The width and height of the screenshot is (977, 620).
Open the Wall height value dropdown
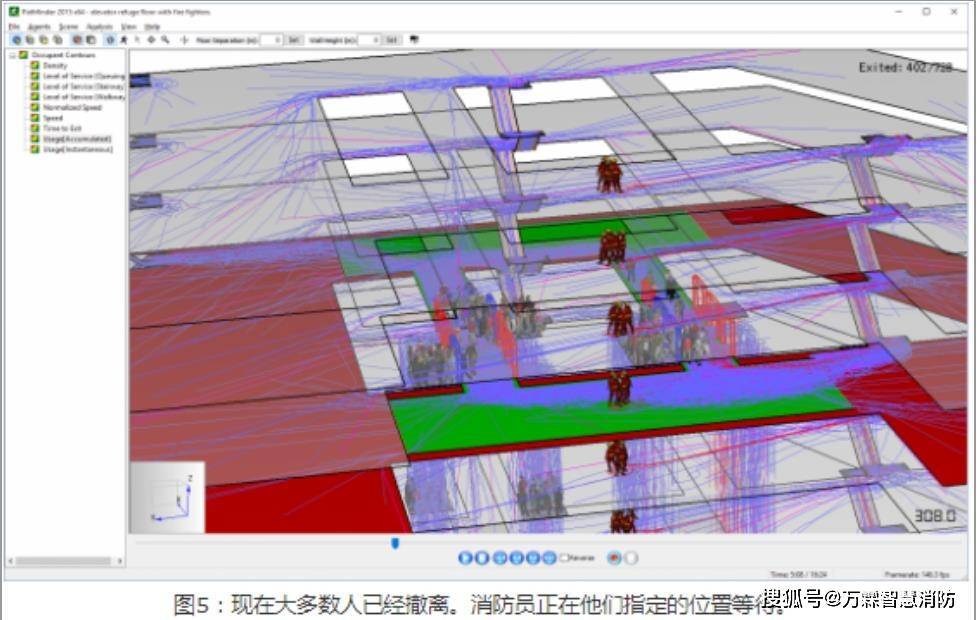(376, 41)
